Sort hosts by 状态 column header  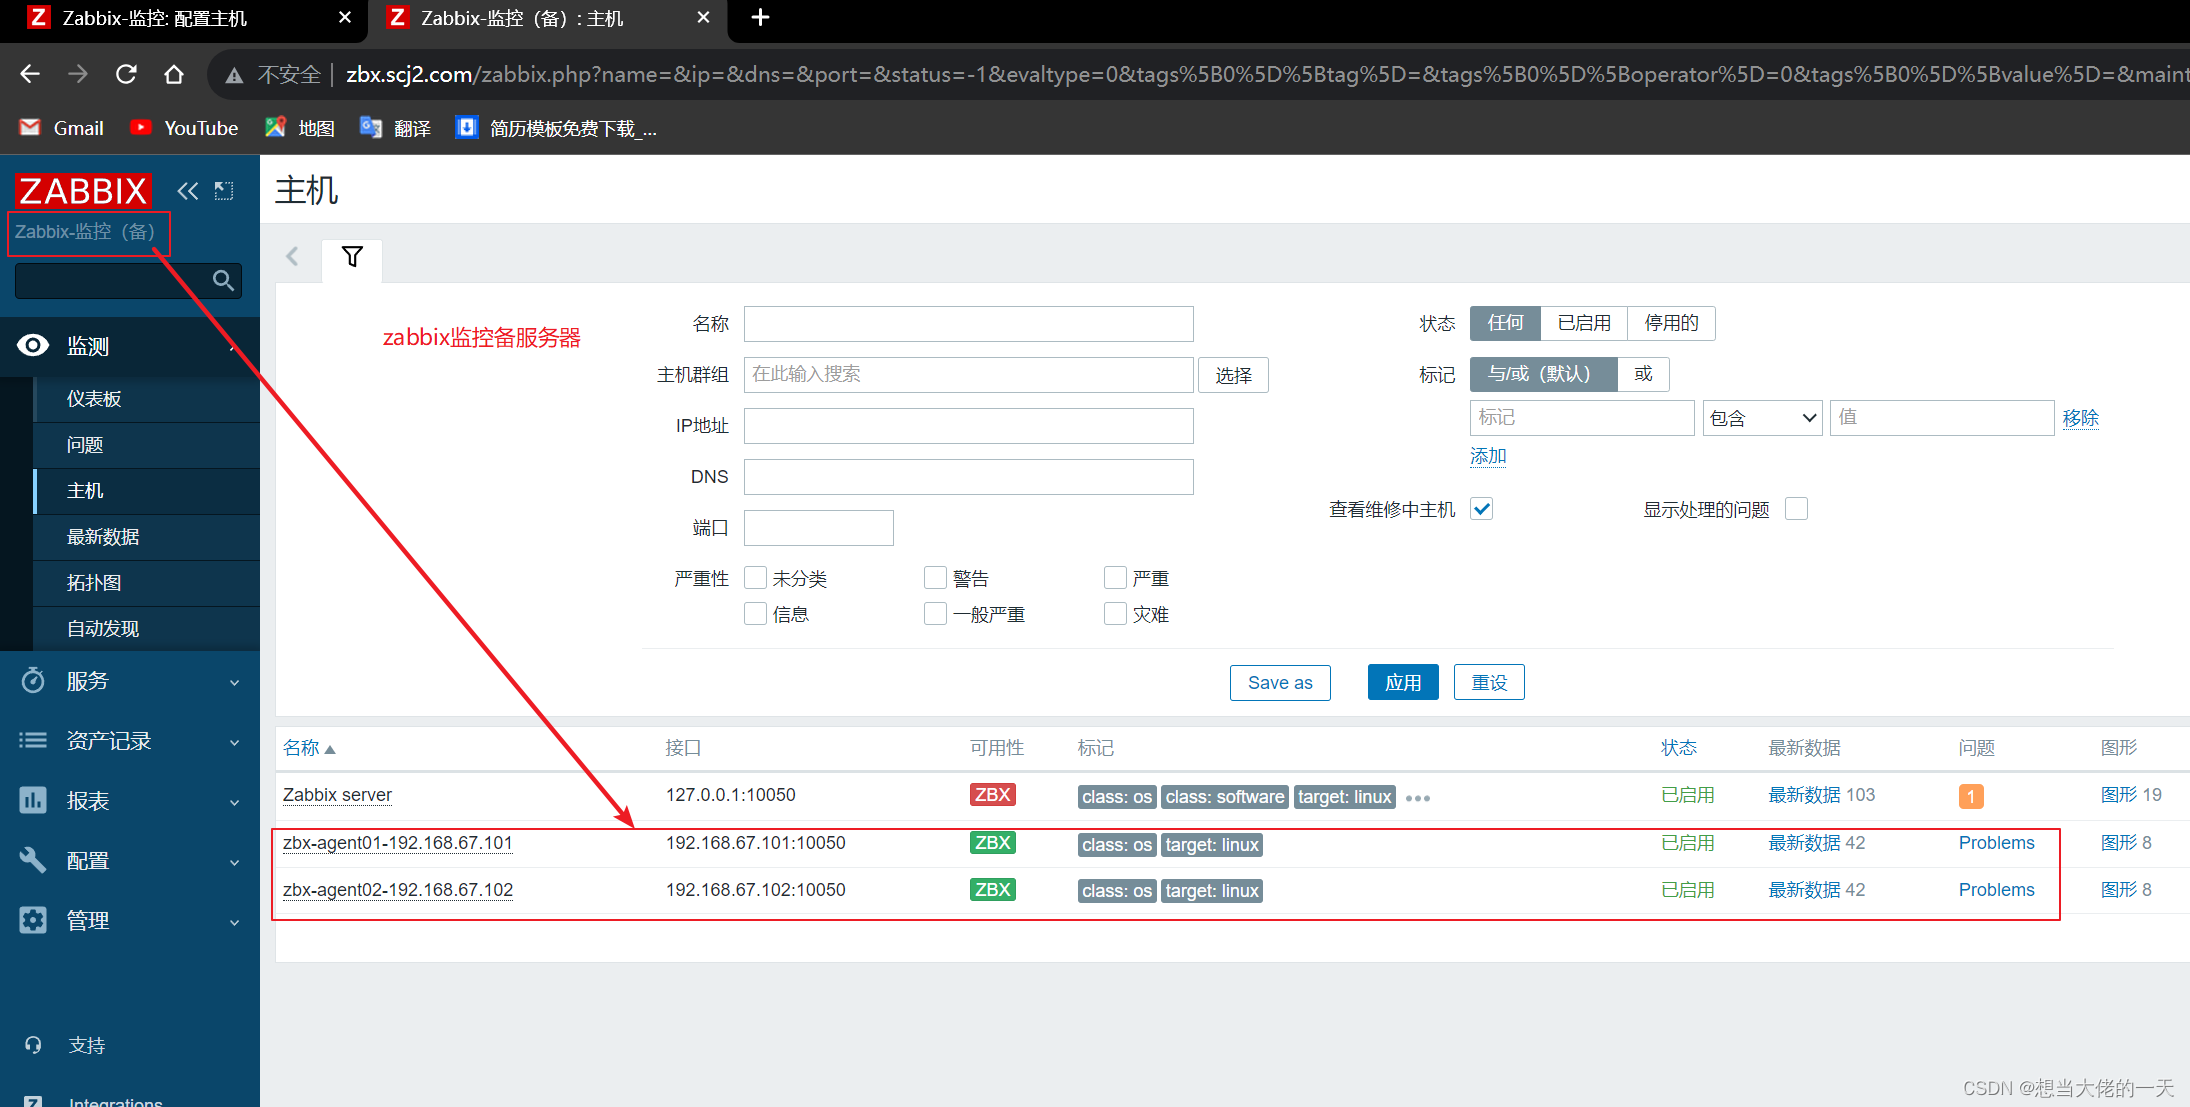coord(1679,748)
